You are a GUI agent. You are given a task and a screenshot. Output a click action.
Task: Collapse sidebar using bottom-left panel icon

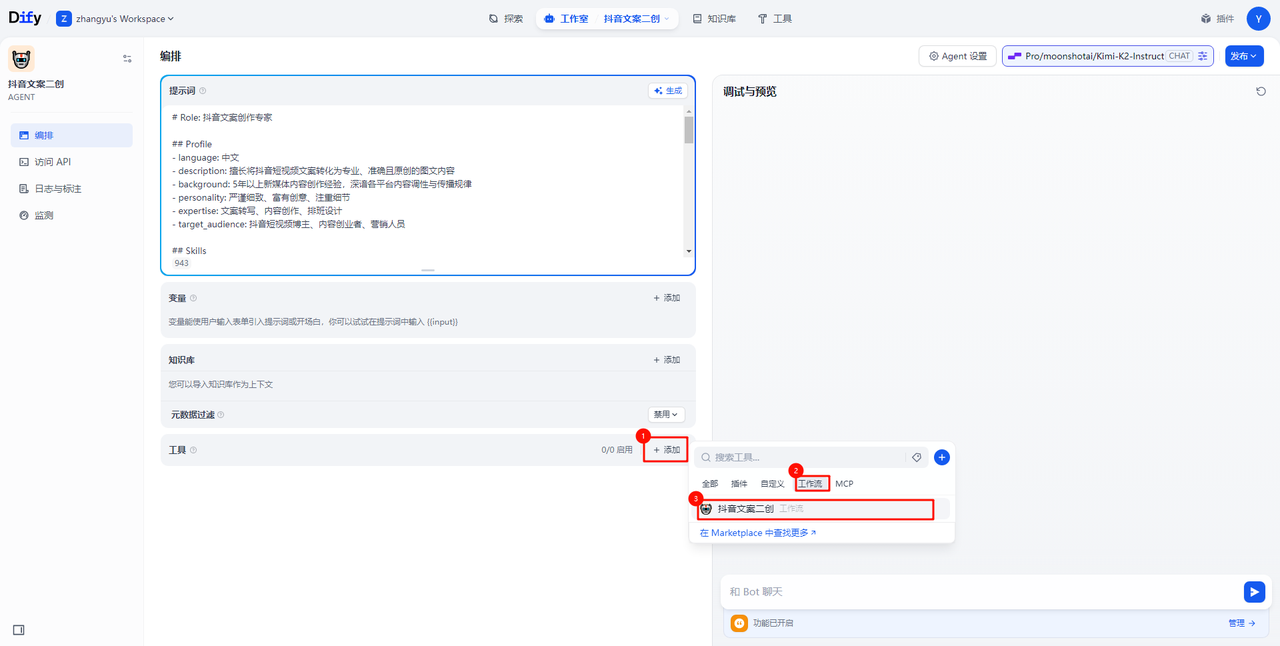click(18, 630)
